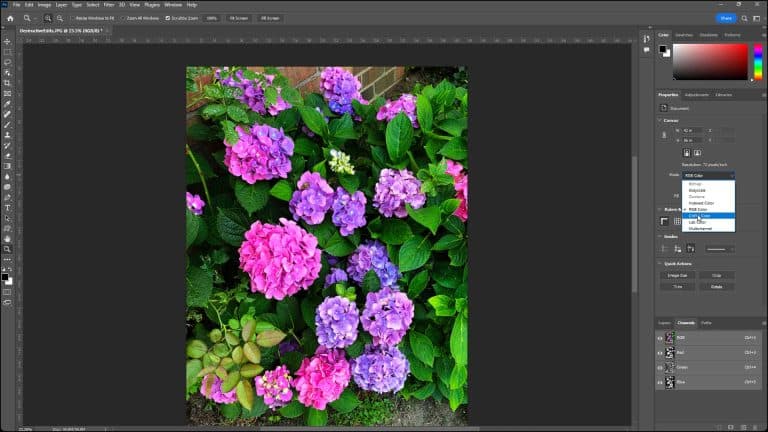768x432 pixels.
Task: Select the Move tool
Action: pos(7,42)
